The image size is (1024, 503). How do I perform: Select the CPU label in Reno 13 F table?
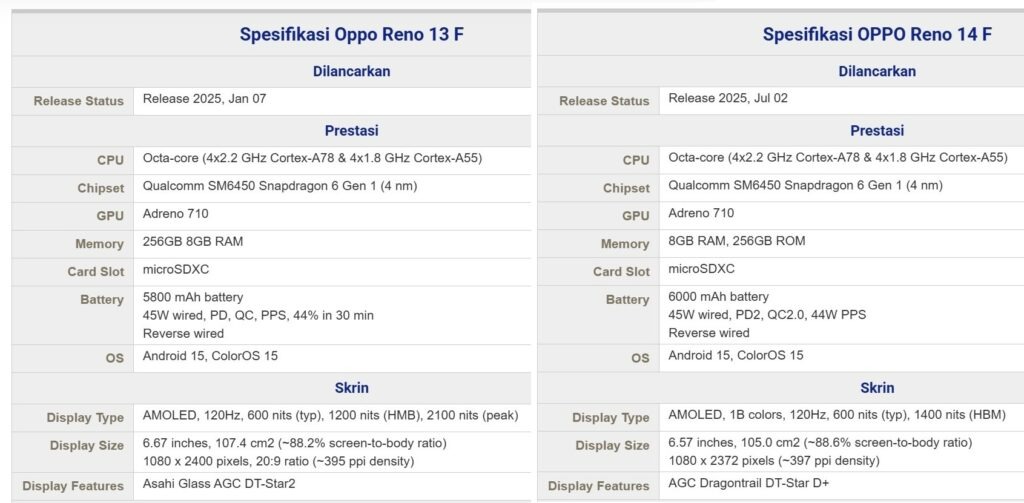[x=110, y=161]
